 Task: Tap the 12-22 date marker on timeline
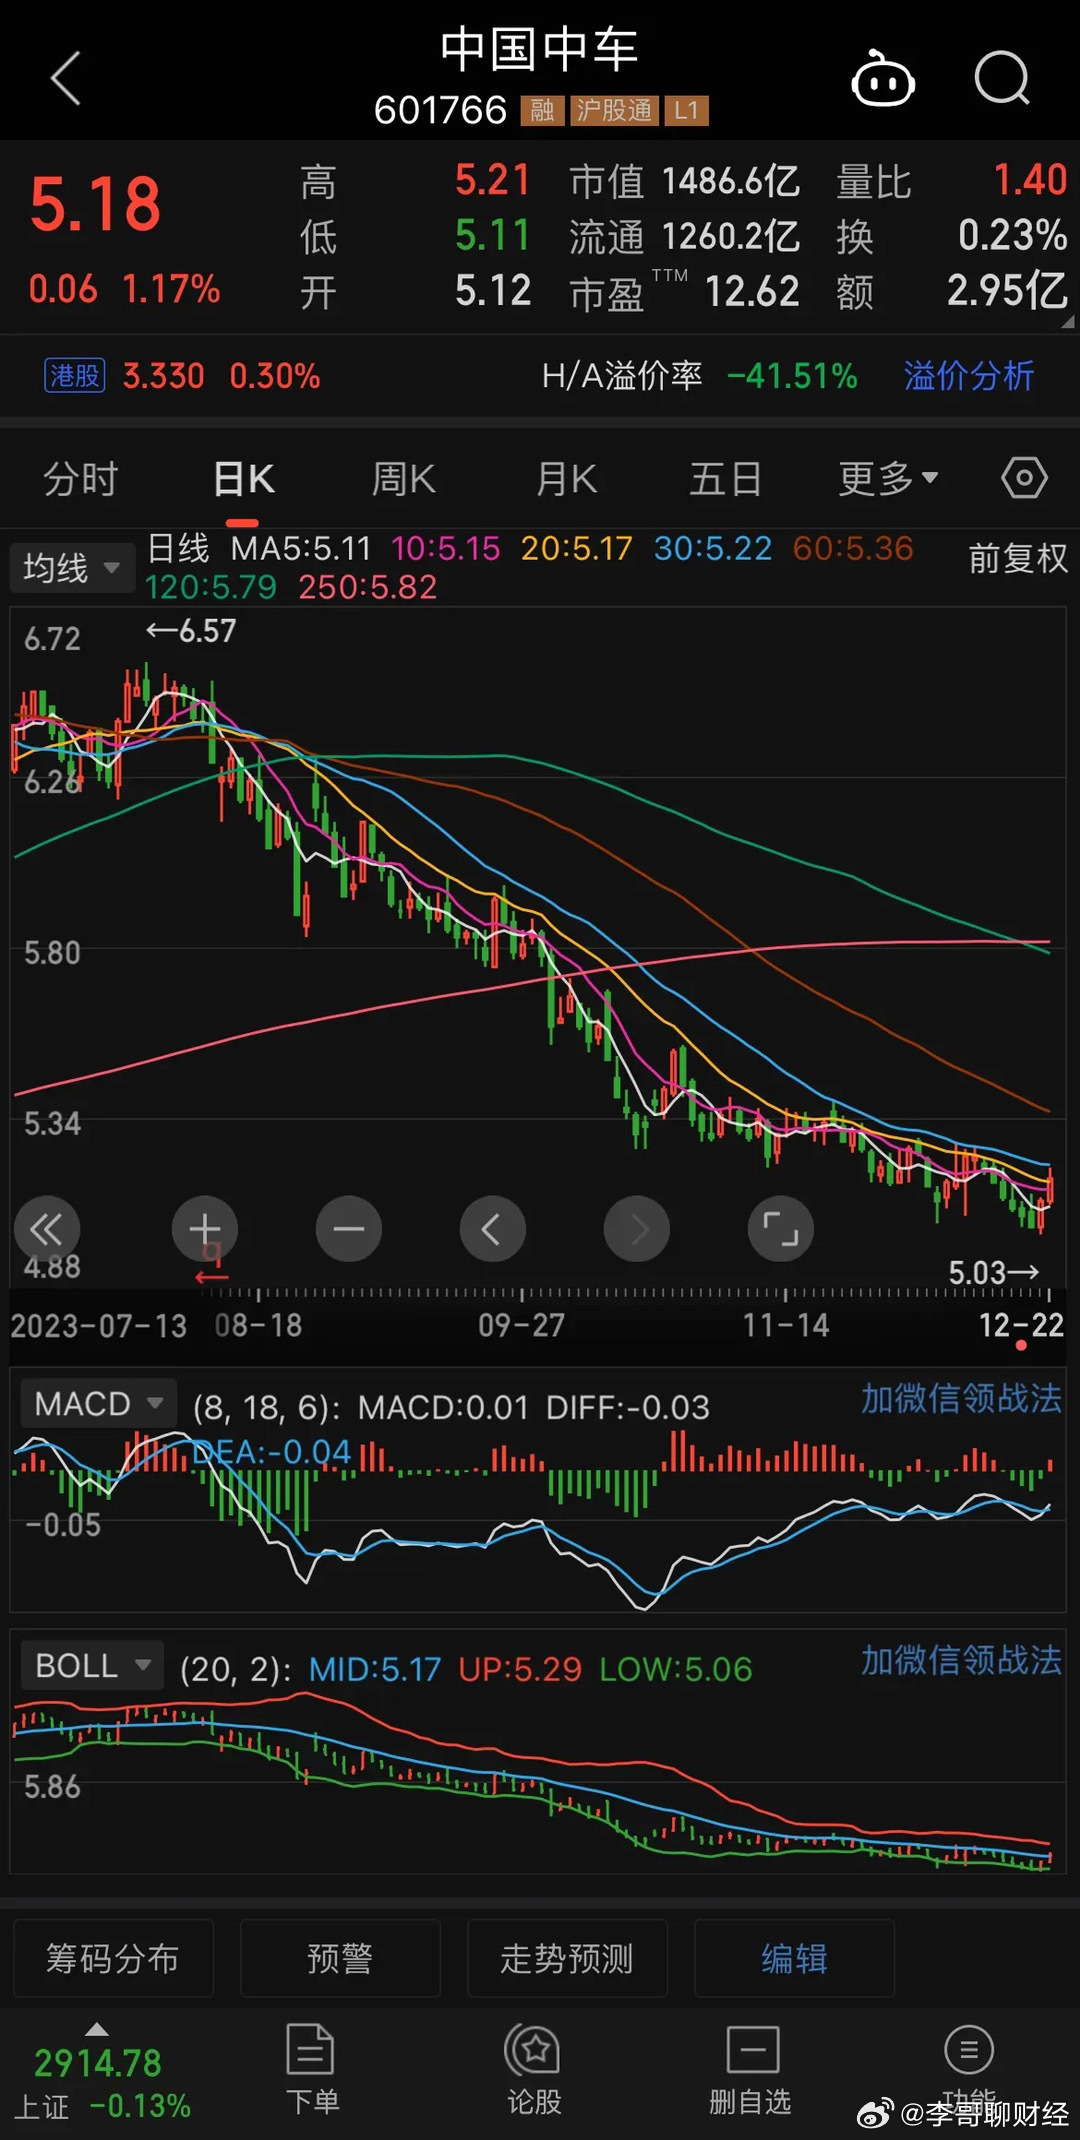1020,1326
